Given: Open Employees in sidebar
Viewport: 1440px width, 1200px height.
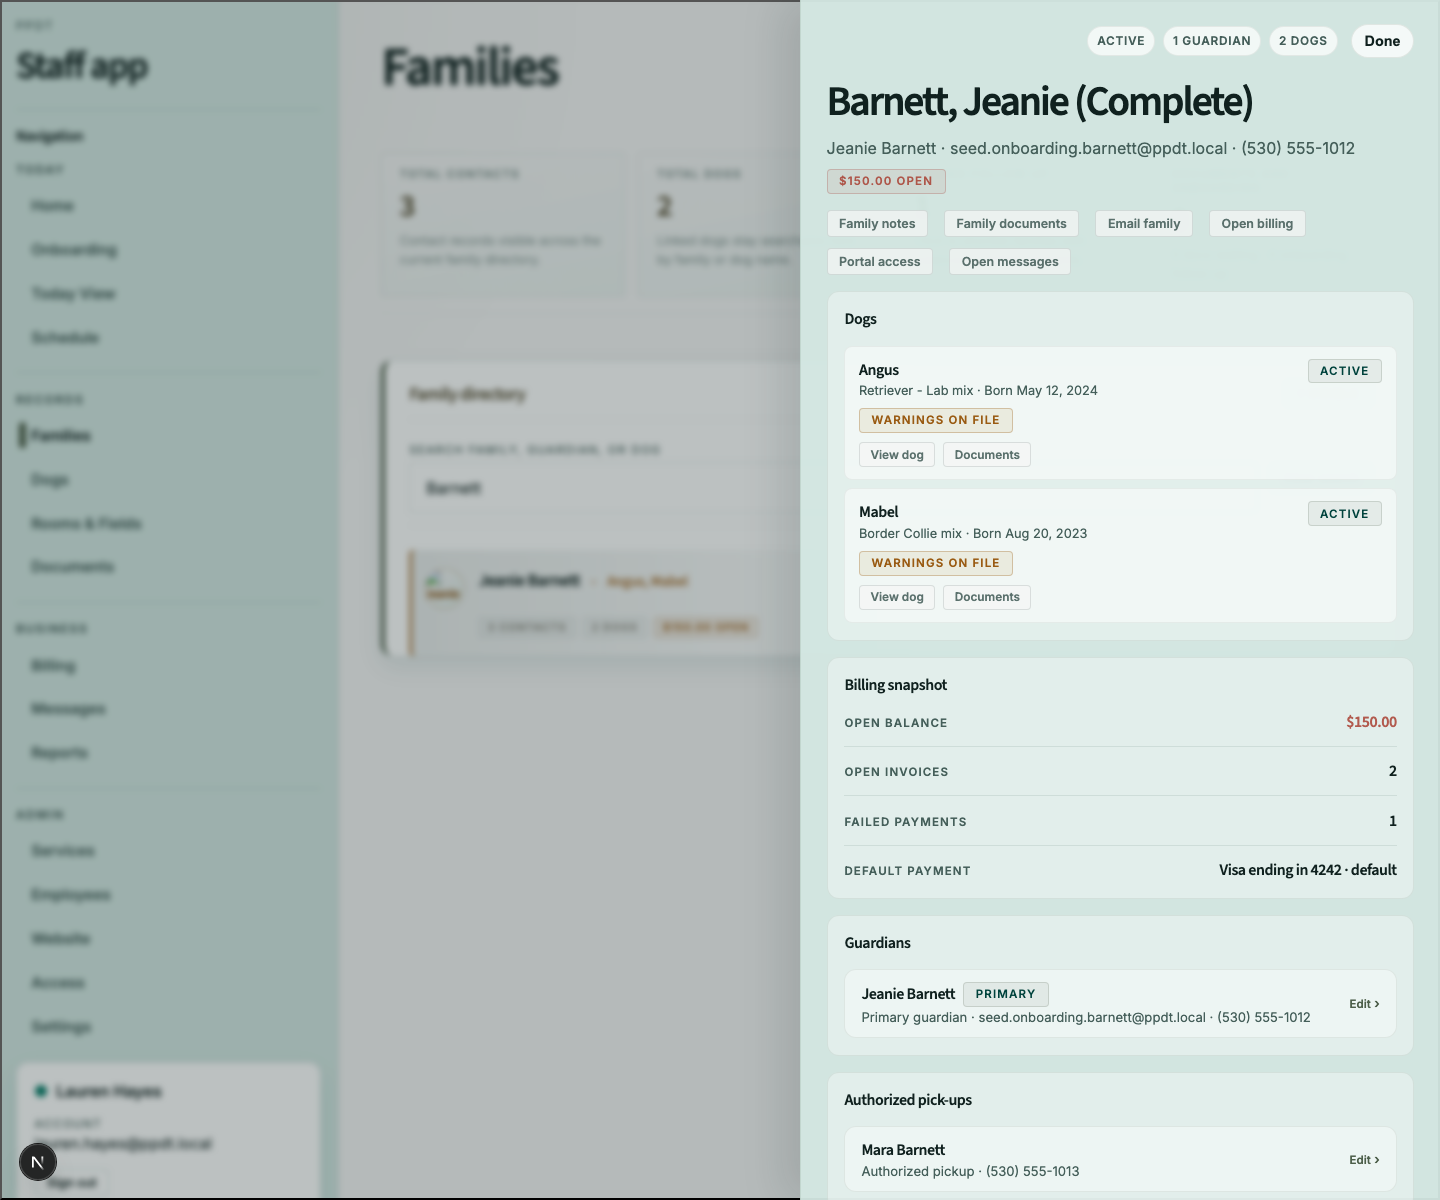Looking at the screenshot, I should click(70, 895).
